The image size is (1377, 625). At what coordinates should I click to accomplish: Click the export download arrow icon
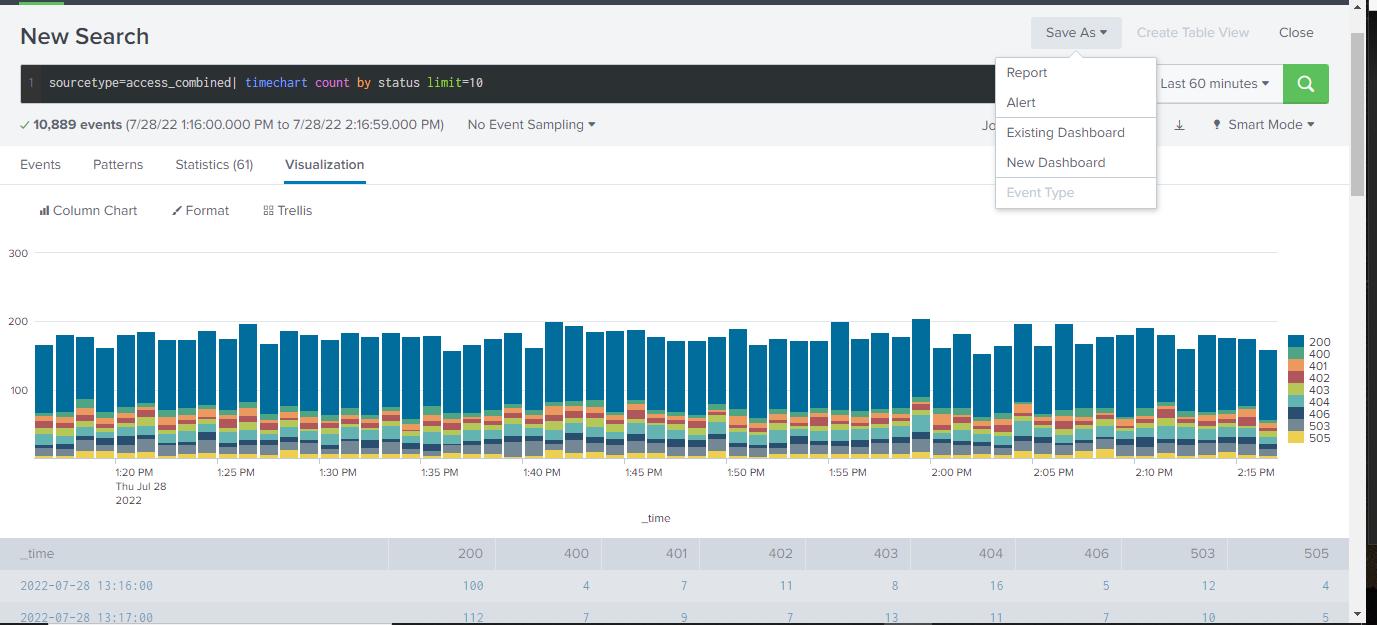click(1179, 125)
